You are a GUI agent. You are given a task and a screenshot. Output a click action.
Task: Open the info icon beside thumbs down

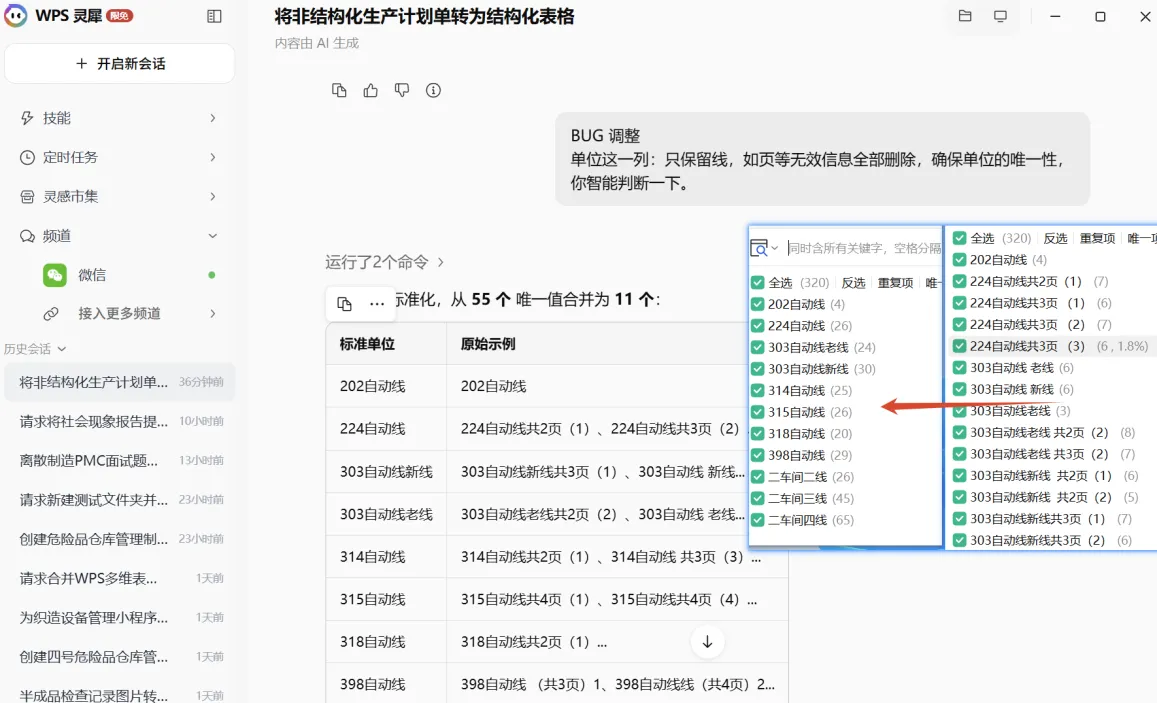(433, 90)
